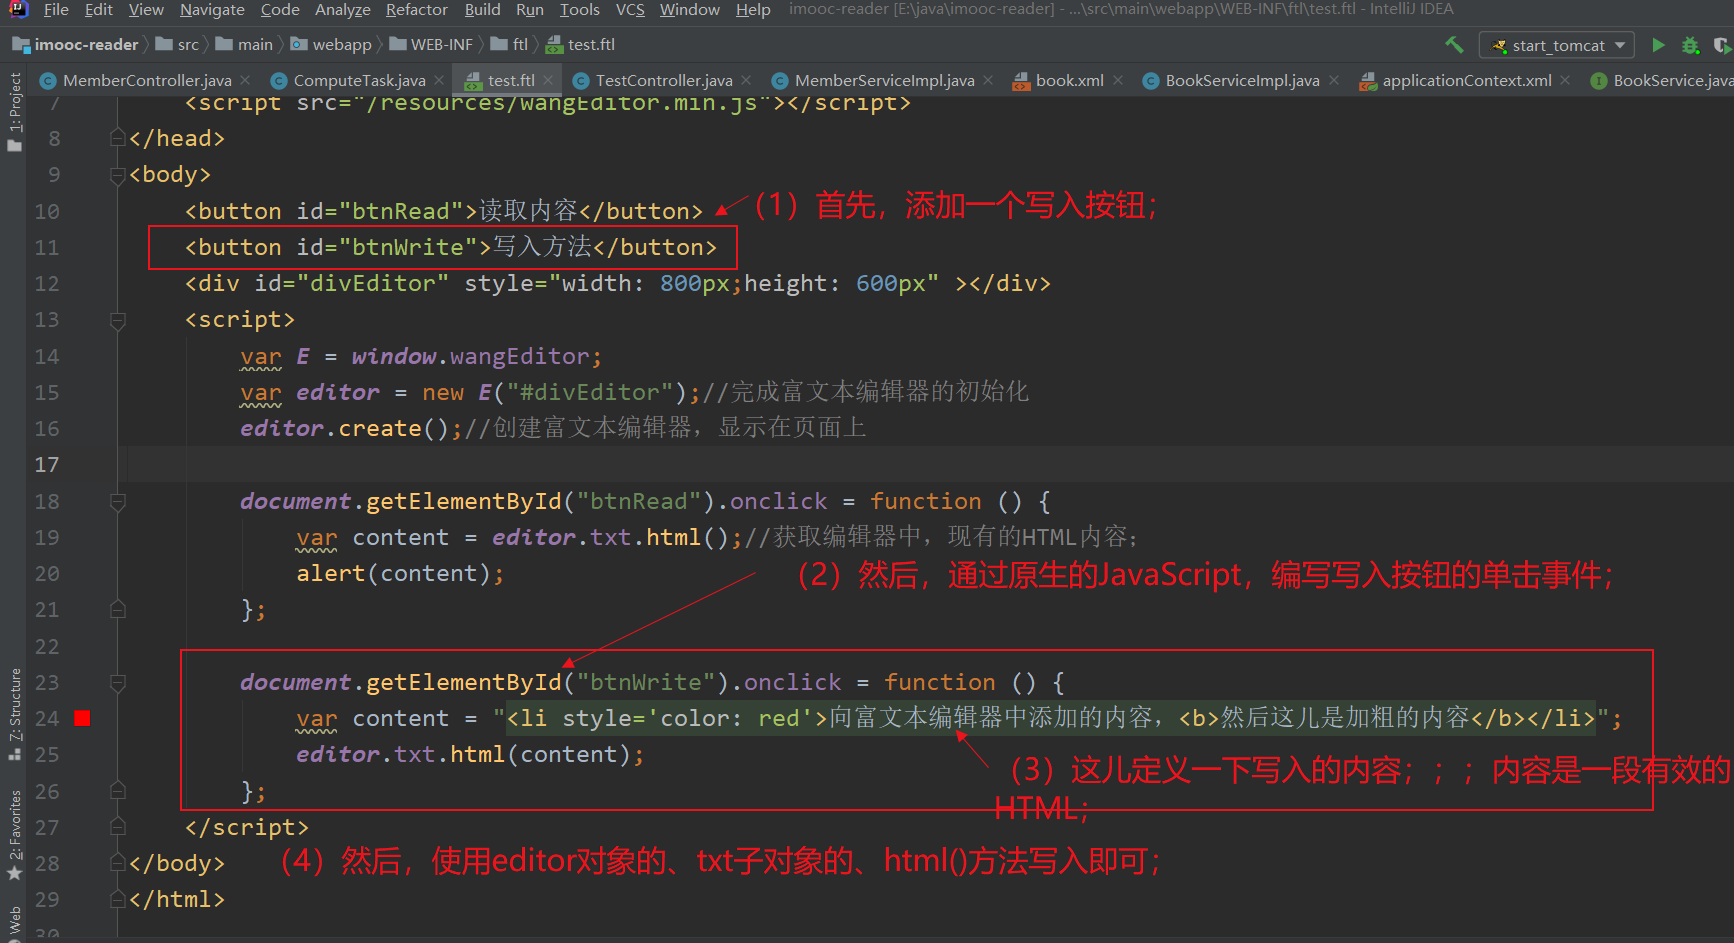This screenshot has height=943, width=1734.
Task: Start debugging with the bug icon
Action: pos(1691,45)
